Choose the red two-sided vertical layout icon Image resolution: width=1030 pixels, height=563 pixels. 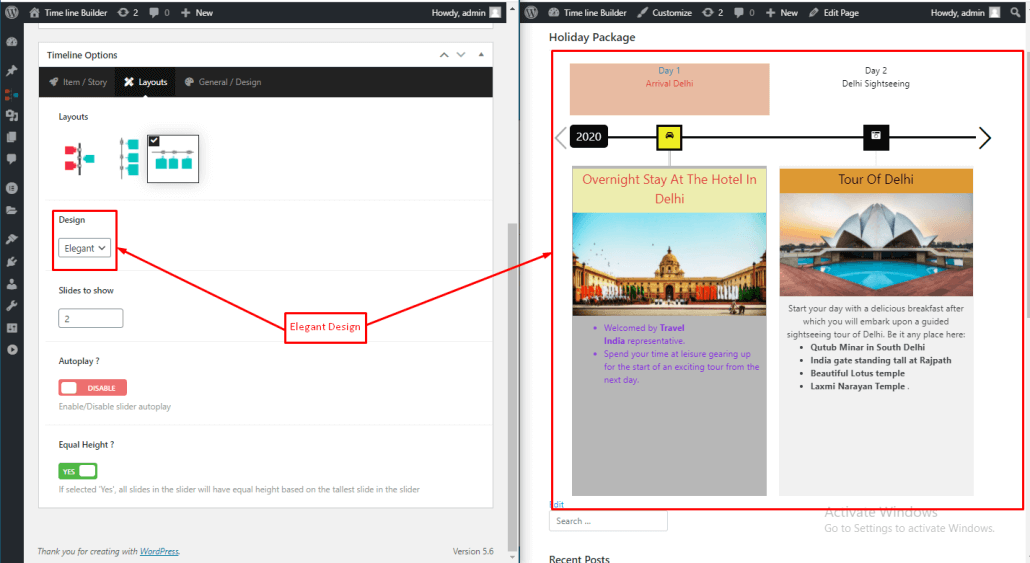[78, 158]
